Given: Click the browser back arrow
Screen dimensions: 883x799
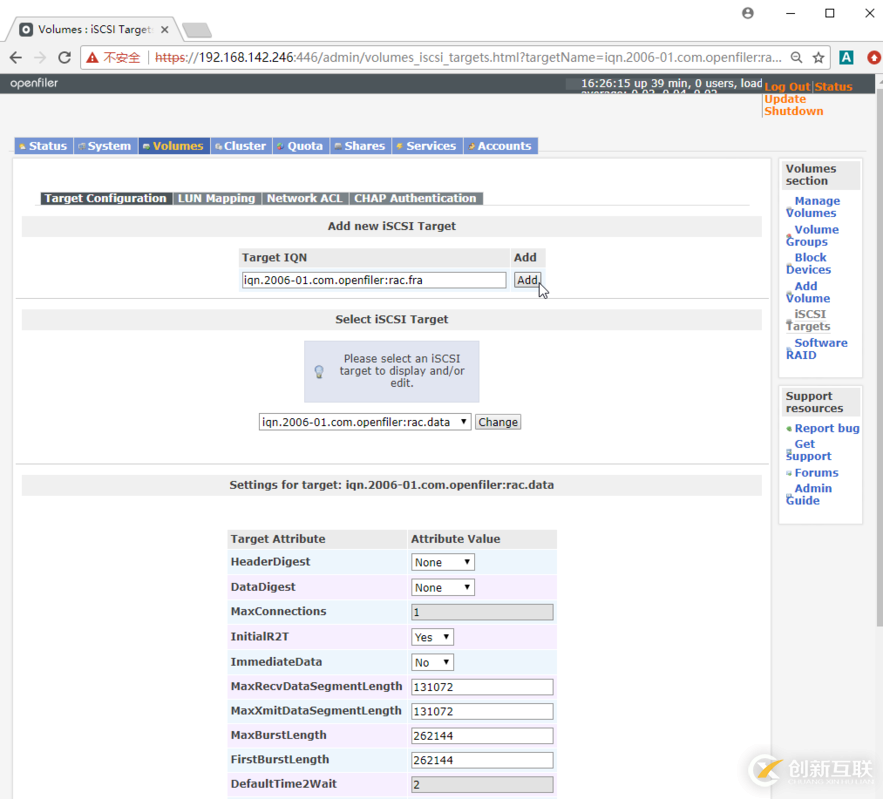Looking at the screenshot, I should click(16, 58).
